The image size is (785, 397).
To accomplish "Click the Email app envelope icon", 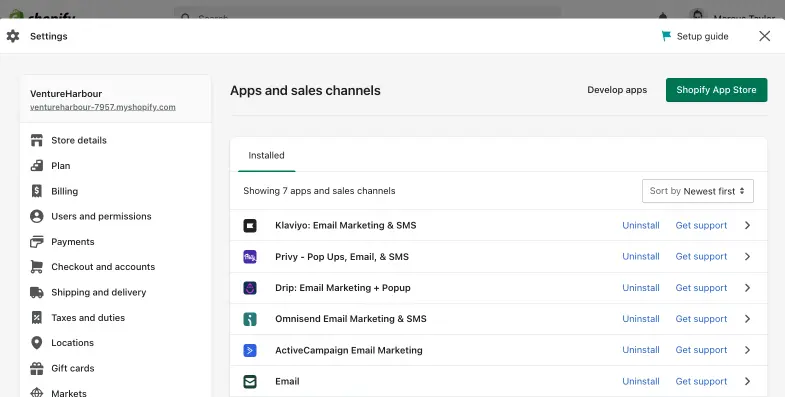I will 250,381.
